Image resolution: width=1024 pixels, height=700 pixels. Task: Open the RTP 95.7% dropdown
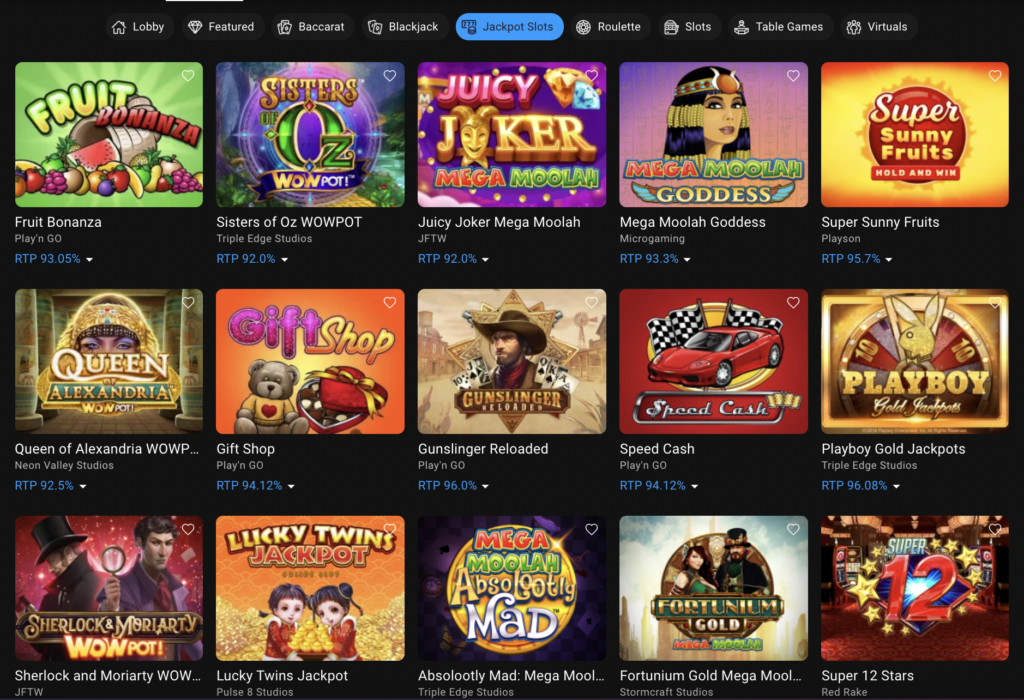click(x=857, y=259)
